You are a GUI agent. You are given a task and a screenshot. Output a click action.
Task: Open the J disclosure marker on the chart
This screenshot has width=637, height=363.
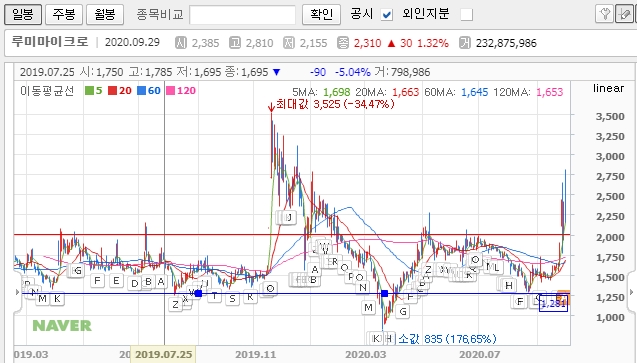[289, 218]
